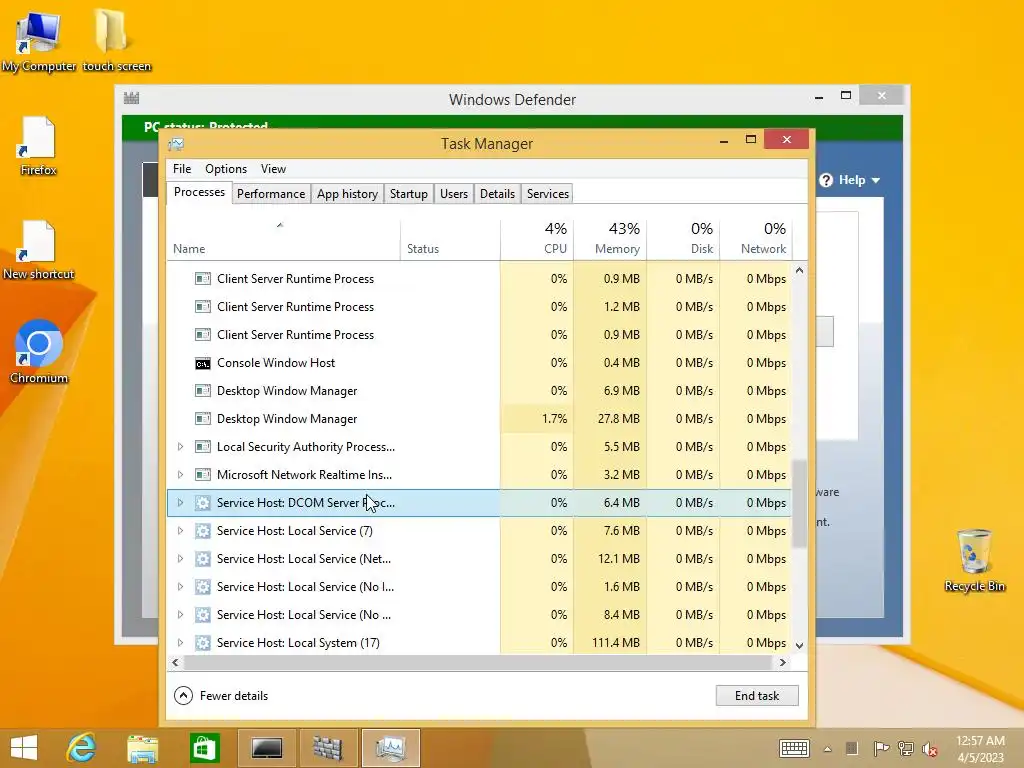This screenshot has width=1024, height=768.
Task: Open the touch screen folder icon
Action: (116, 42)
